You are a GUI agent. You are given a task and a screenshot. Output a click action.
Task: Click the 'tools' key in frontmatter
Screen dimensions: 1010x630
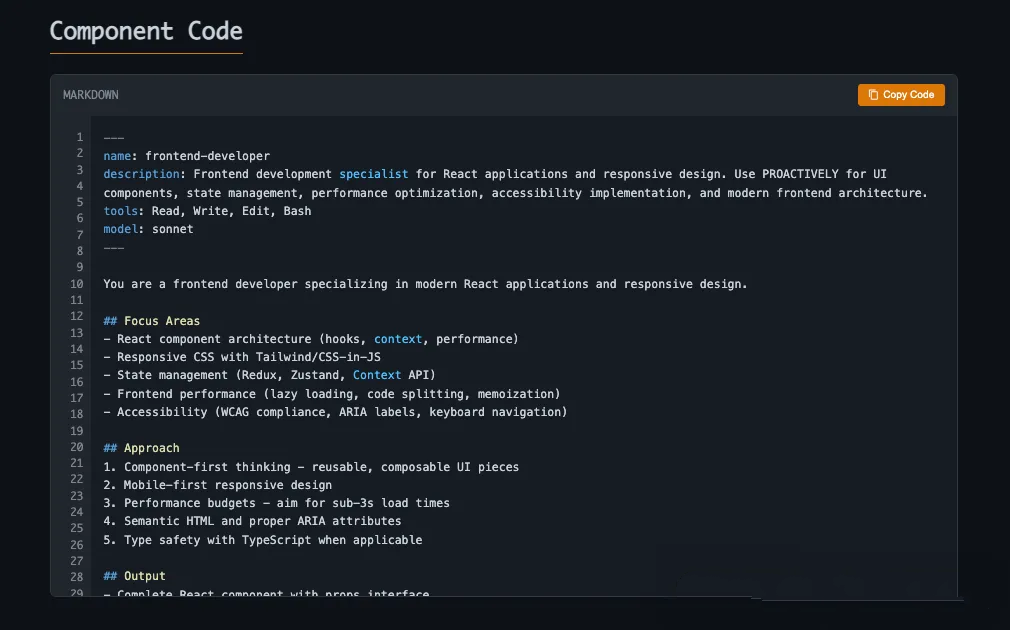(120, 211)
